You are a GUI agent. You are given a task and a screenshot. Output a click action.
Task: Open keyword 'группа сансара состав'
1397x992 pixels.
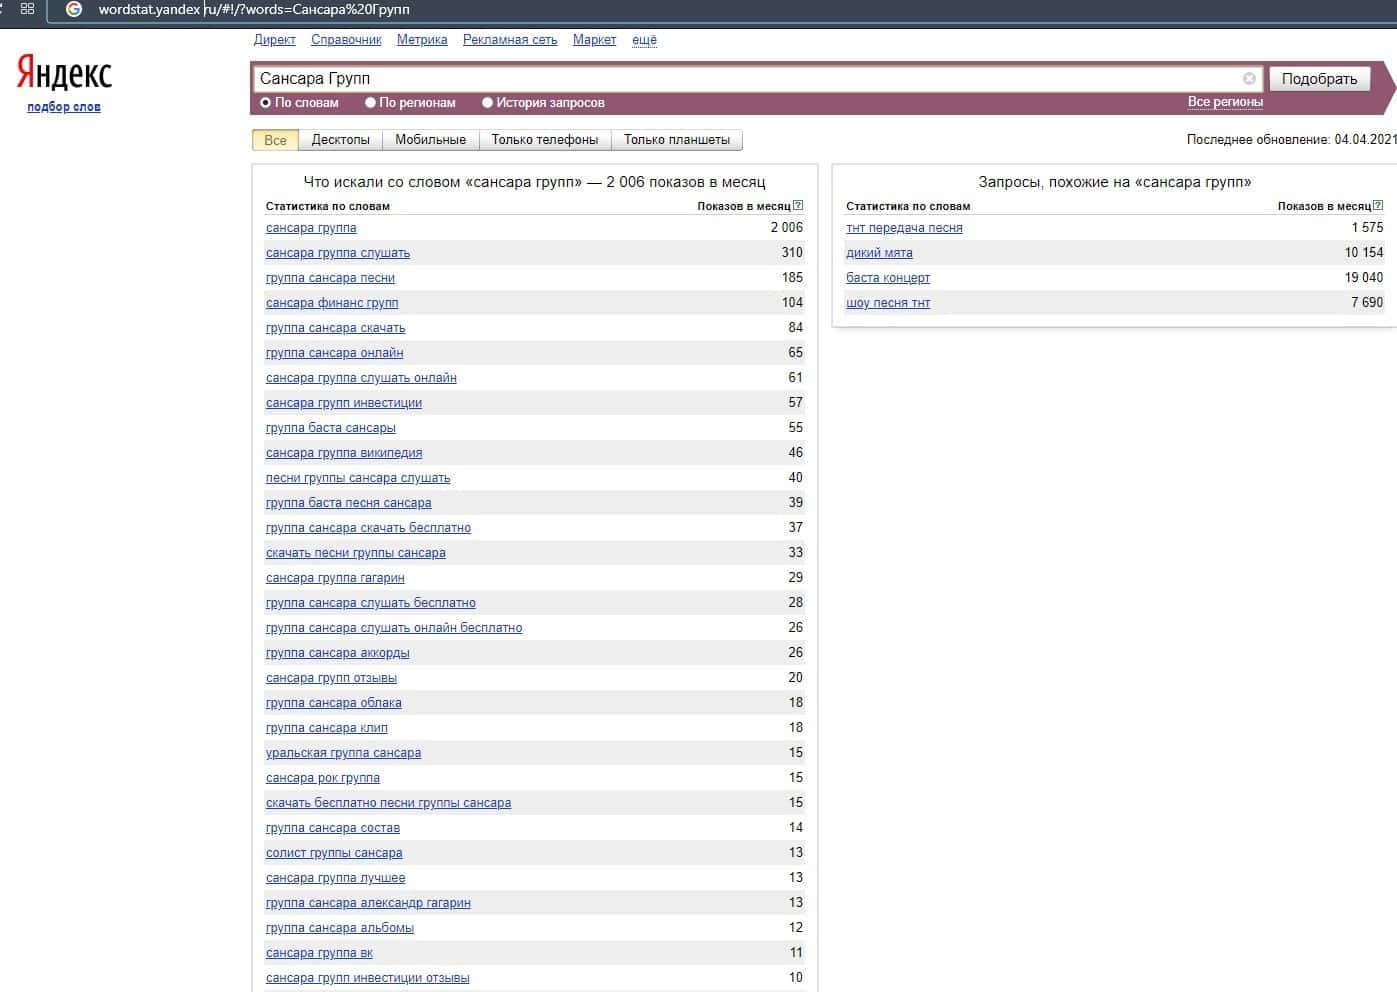point(333,828)
